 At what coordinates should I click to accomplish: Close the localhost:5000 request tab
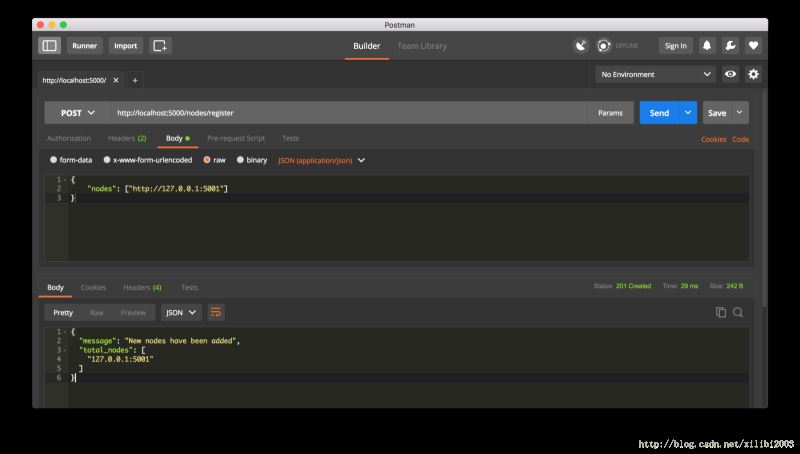coord(116,80)
